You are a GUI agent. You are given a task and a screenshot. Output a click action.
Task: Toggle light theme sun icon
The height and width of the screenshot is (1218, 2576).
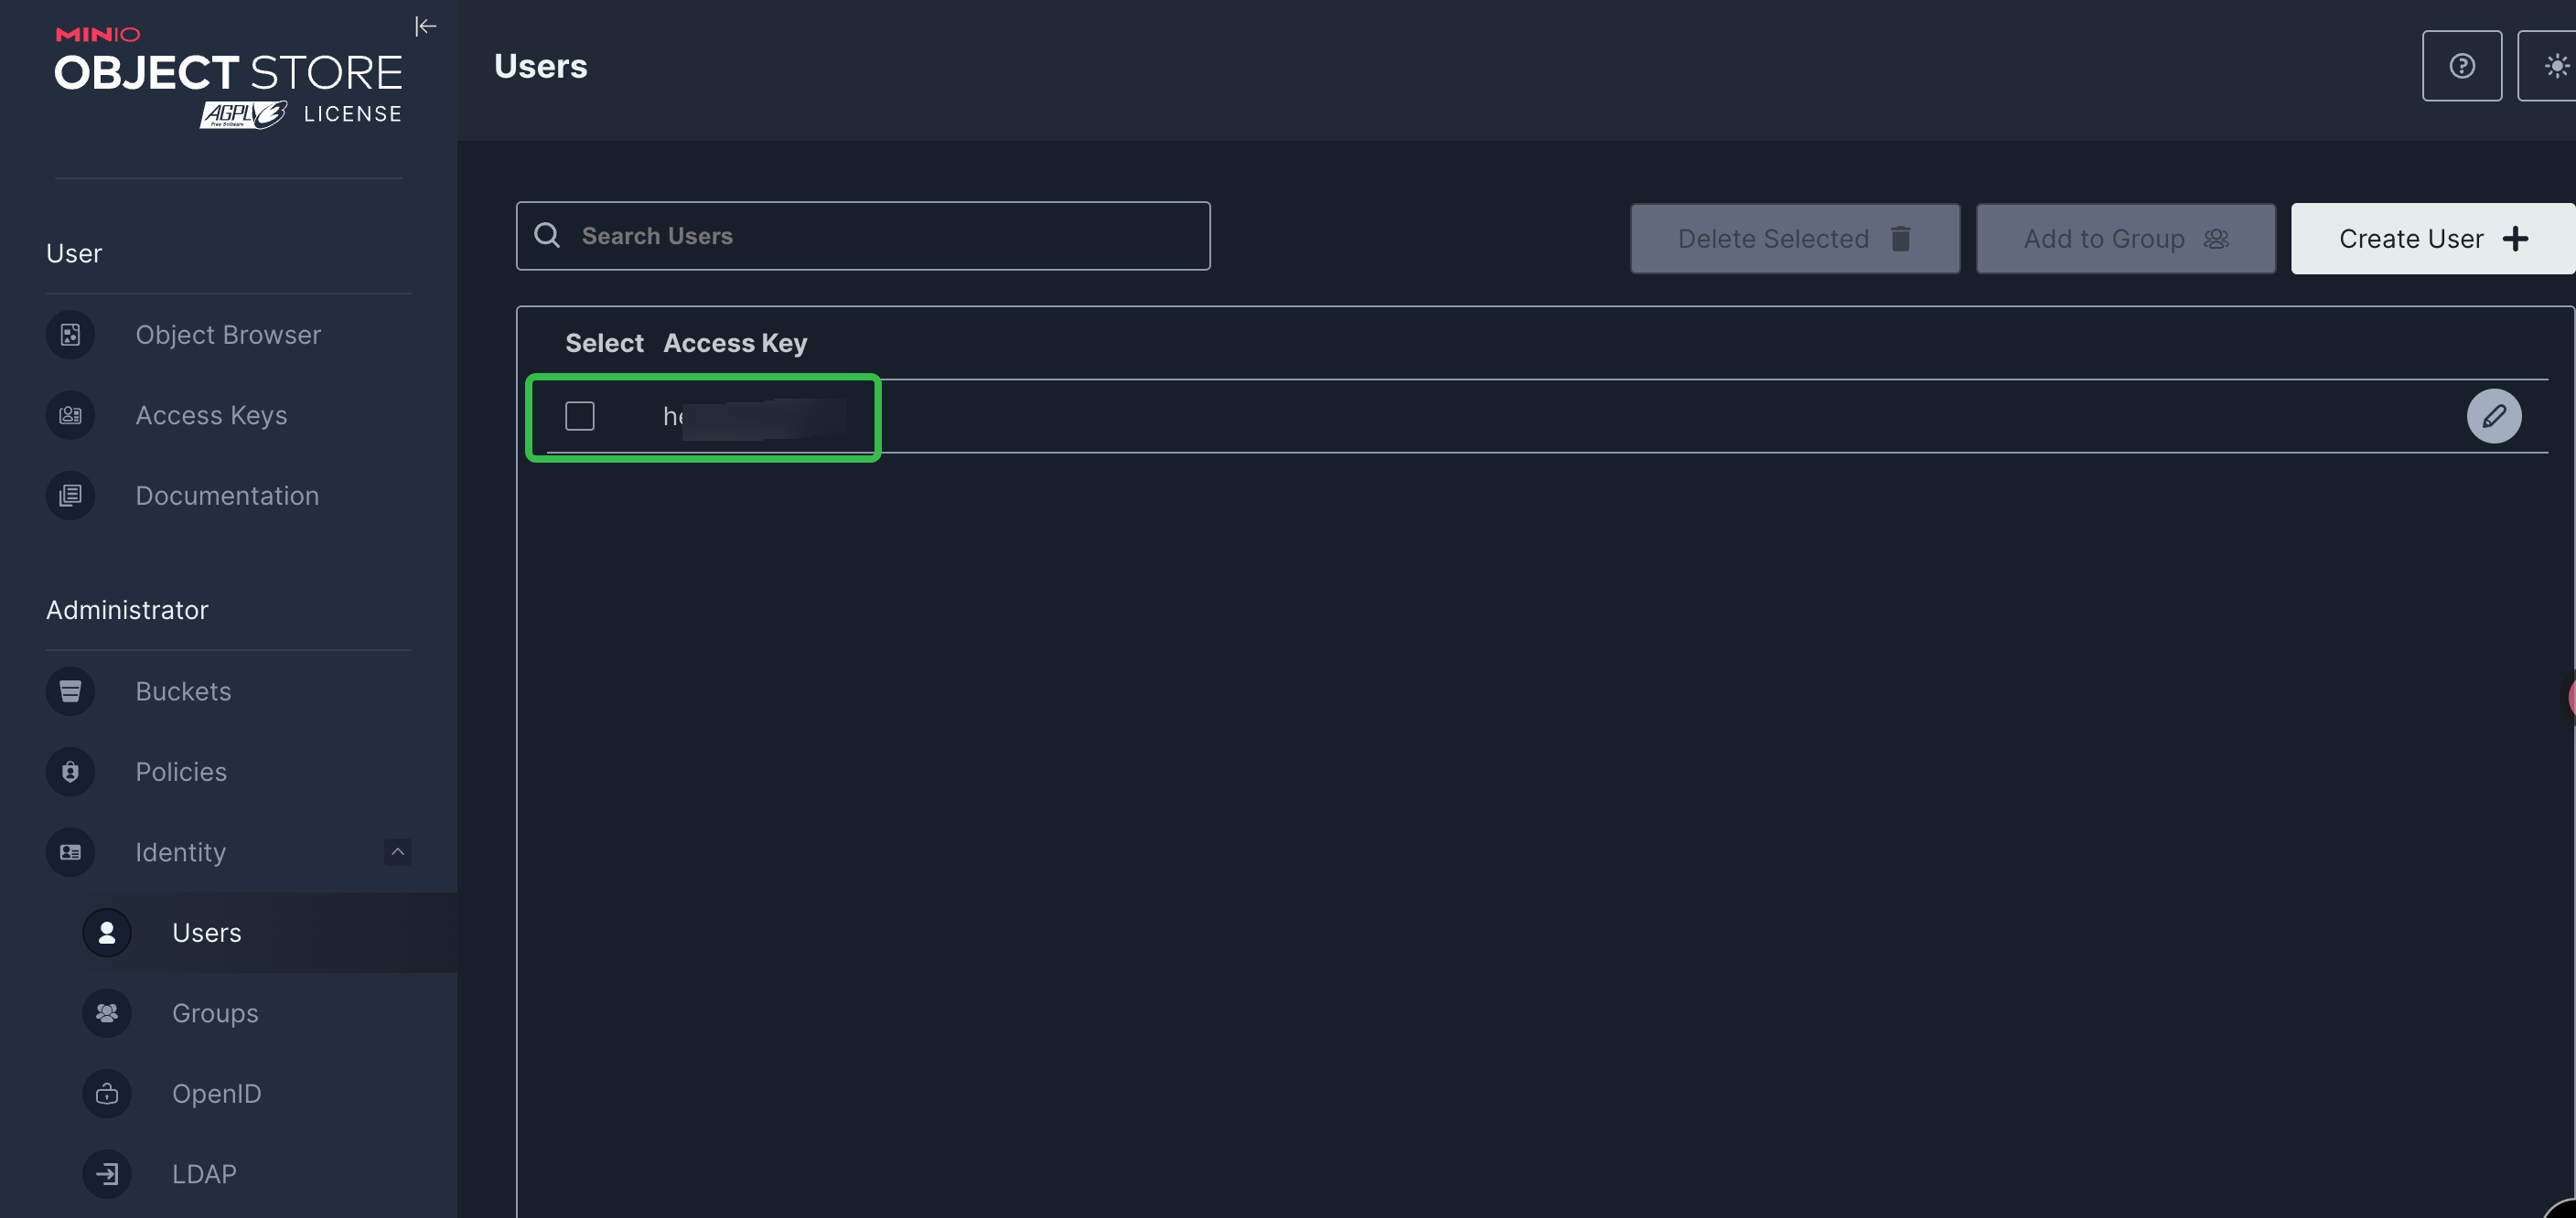coord(2555,66)
